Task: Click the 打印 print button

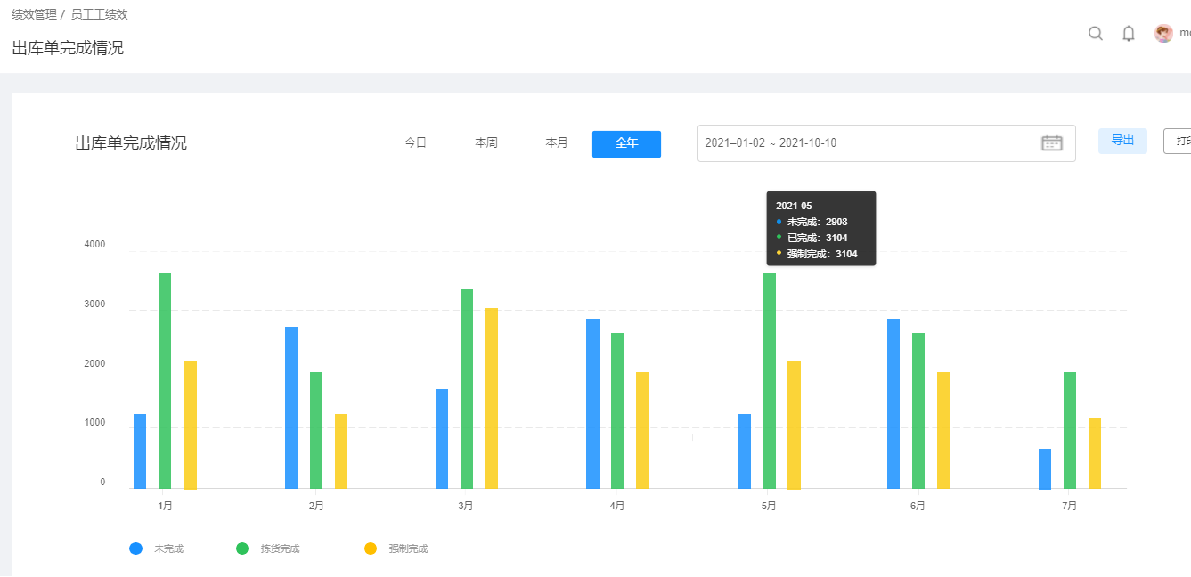Action: coord(1178,141)
